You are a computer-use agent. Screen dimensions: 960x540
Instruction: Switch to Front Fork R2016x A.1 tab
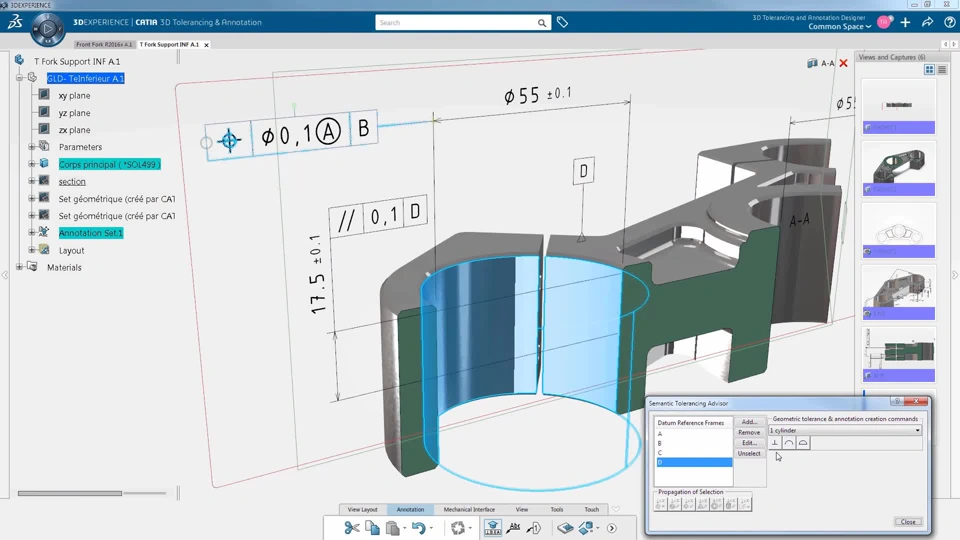104,45
